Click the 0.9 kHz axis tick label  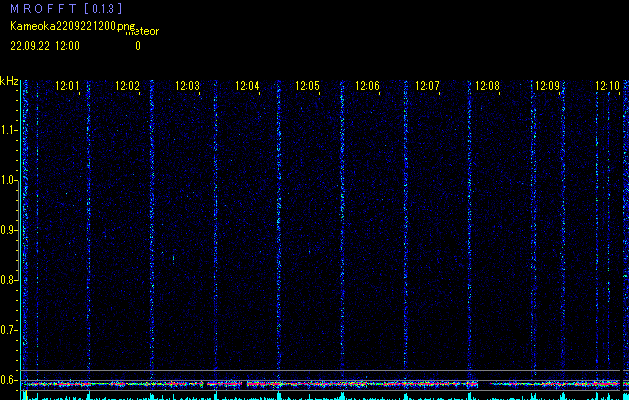pos(8,230)
